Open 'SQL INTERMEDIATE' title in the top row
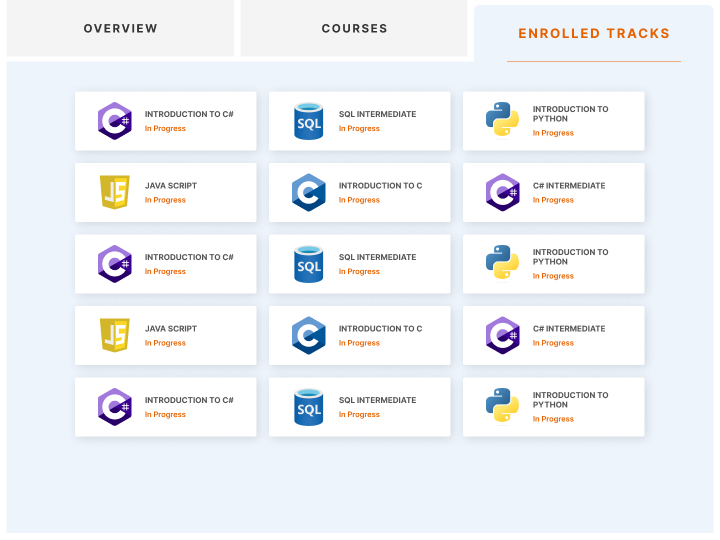 click(377, 114)
